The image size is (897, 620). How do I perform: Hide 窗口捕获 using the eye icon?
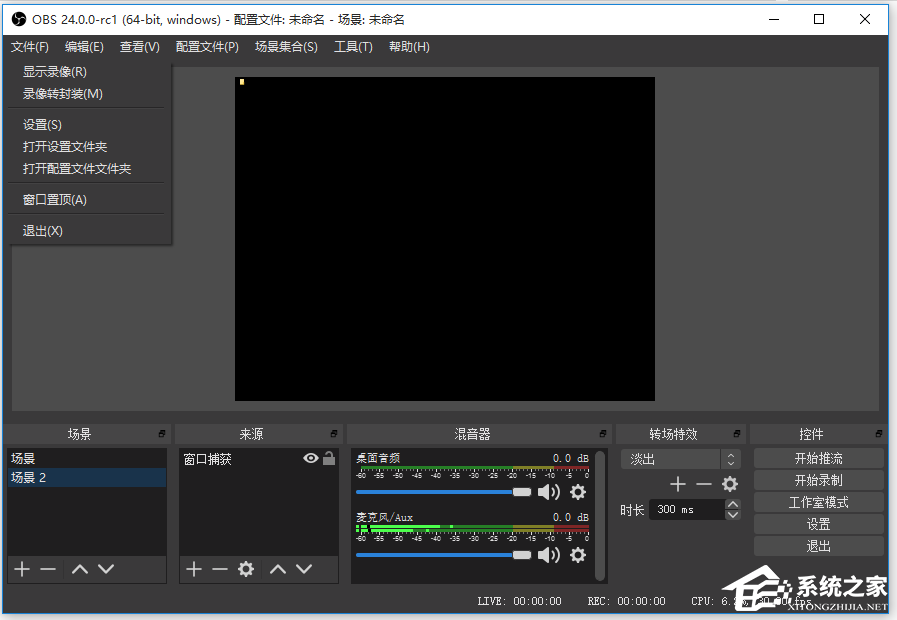311,458
